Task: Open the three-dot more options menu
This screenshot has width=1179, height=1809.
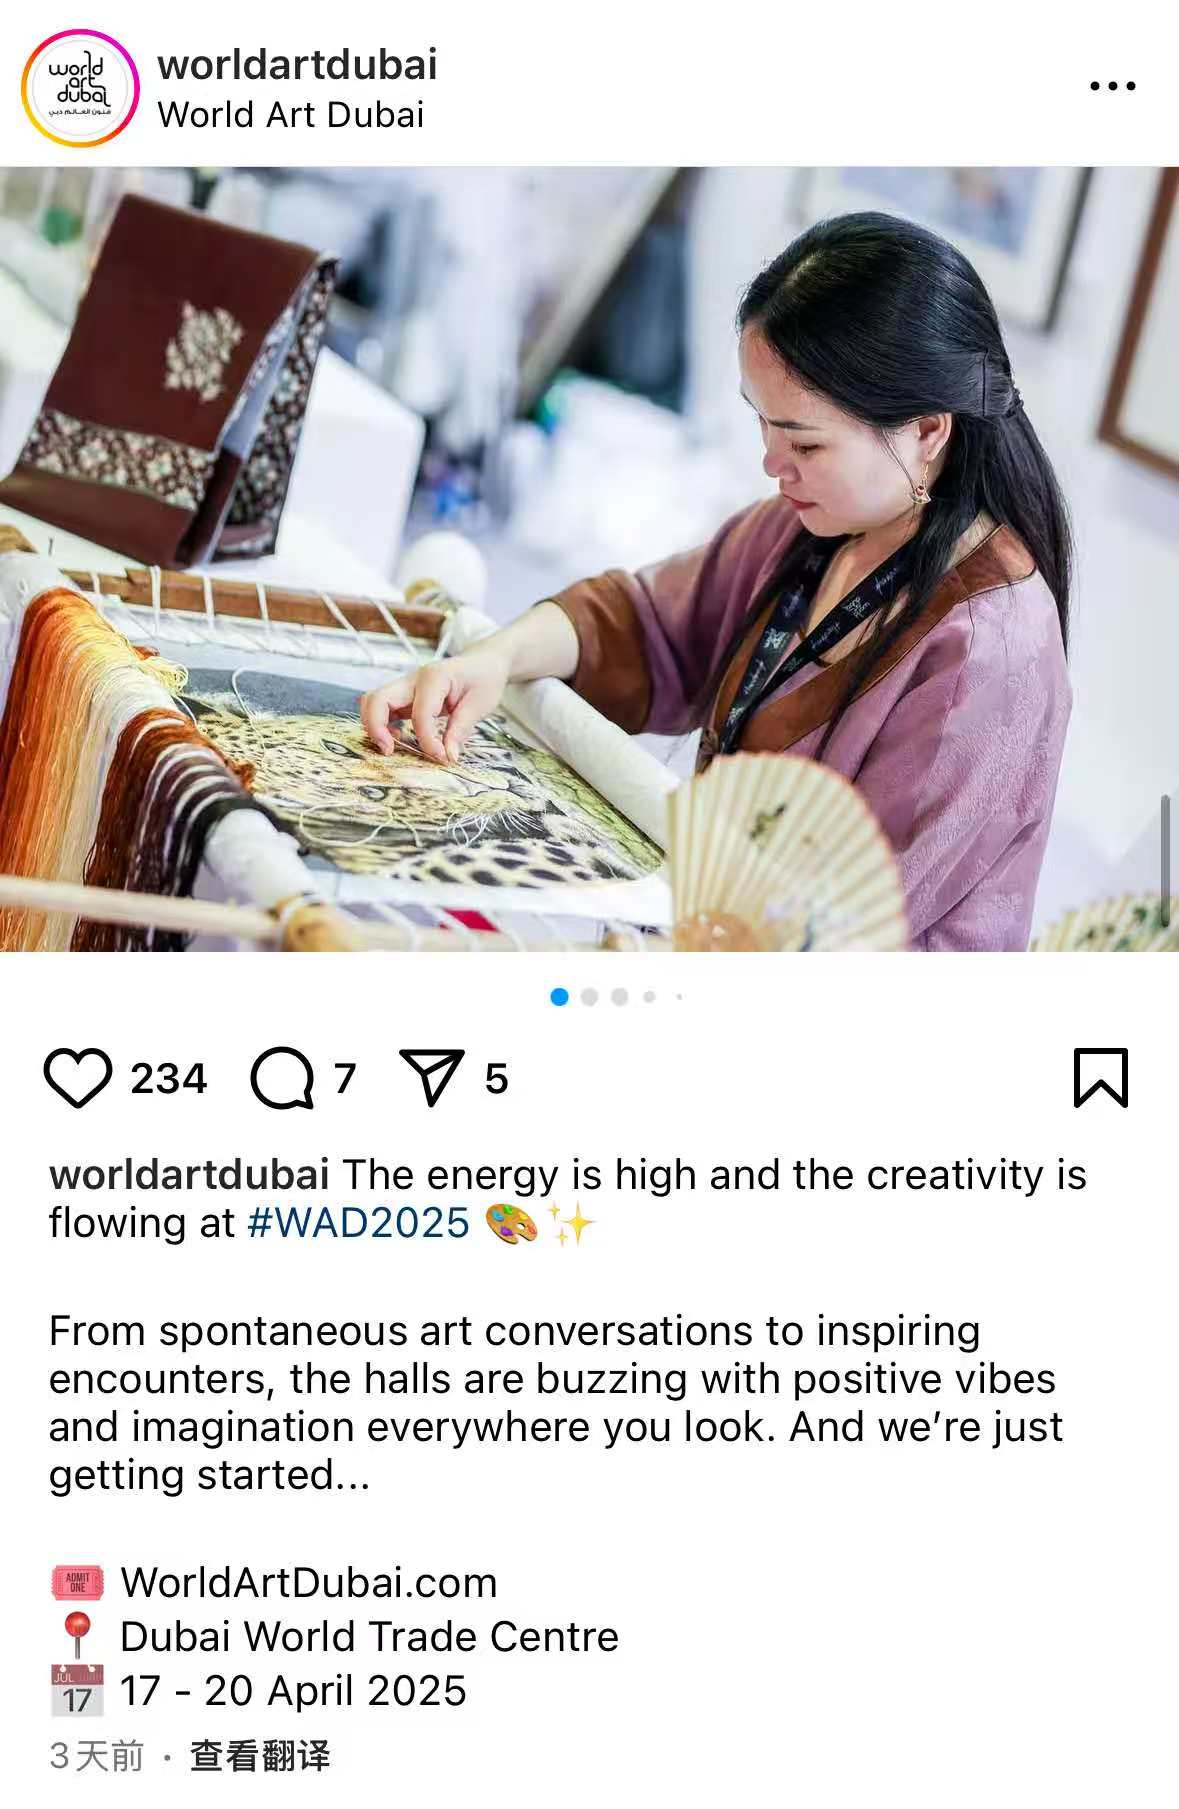Action: (1112, 86)
